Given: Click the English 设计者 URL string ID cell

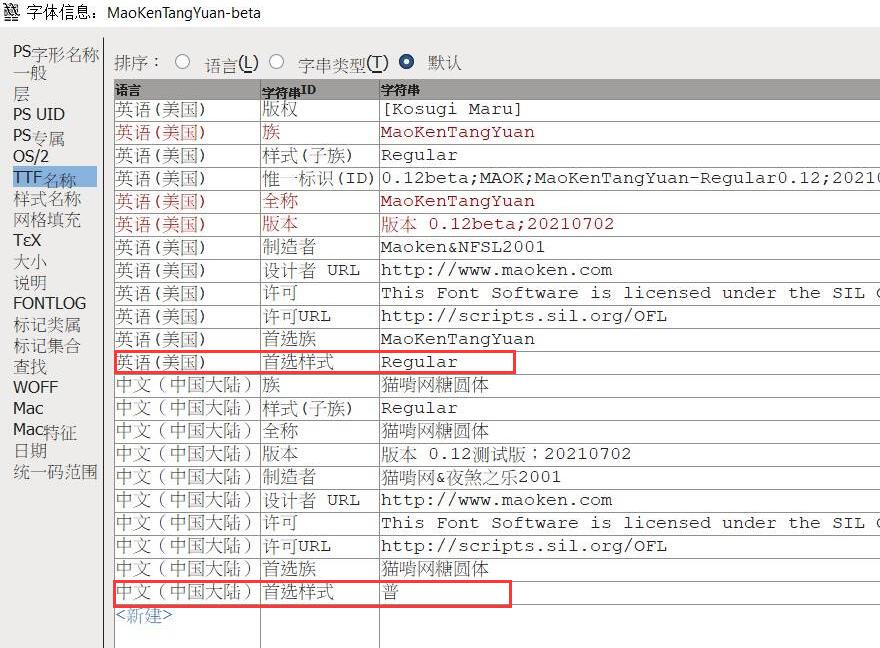Looking at the screenshot, I should coord(320,270).
